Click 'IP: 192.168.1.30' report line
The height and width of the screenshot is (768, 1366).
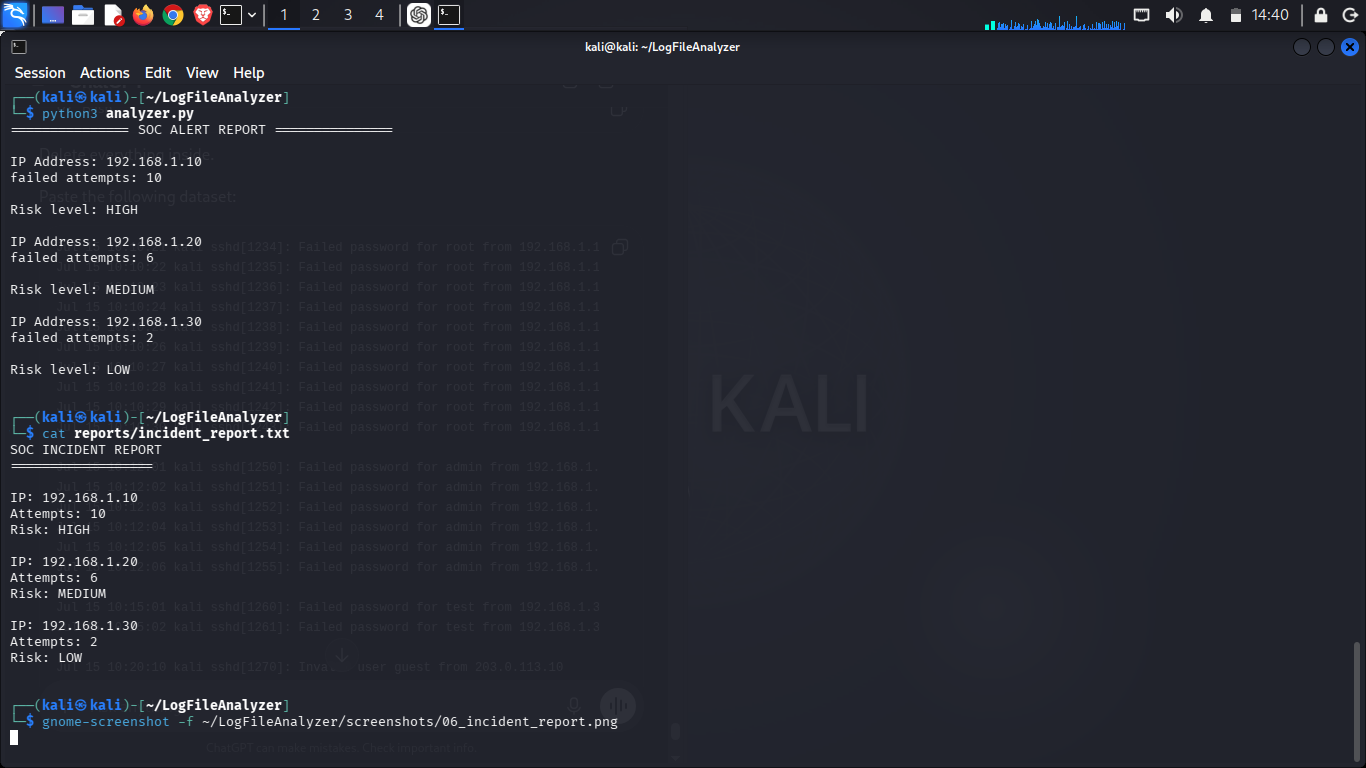click(x=74, y=625)
